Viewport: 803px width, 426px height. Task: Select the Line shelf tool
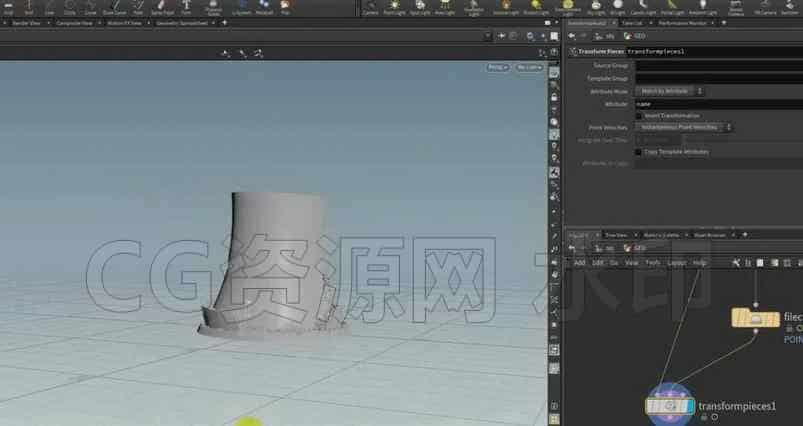tap(49, 7)
